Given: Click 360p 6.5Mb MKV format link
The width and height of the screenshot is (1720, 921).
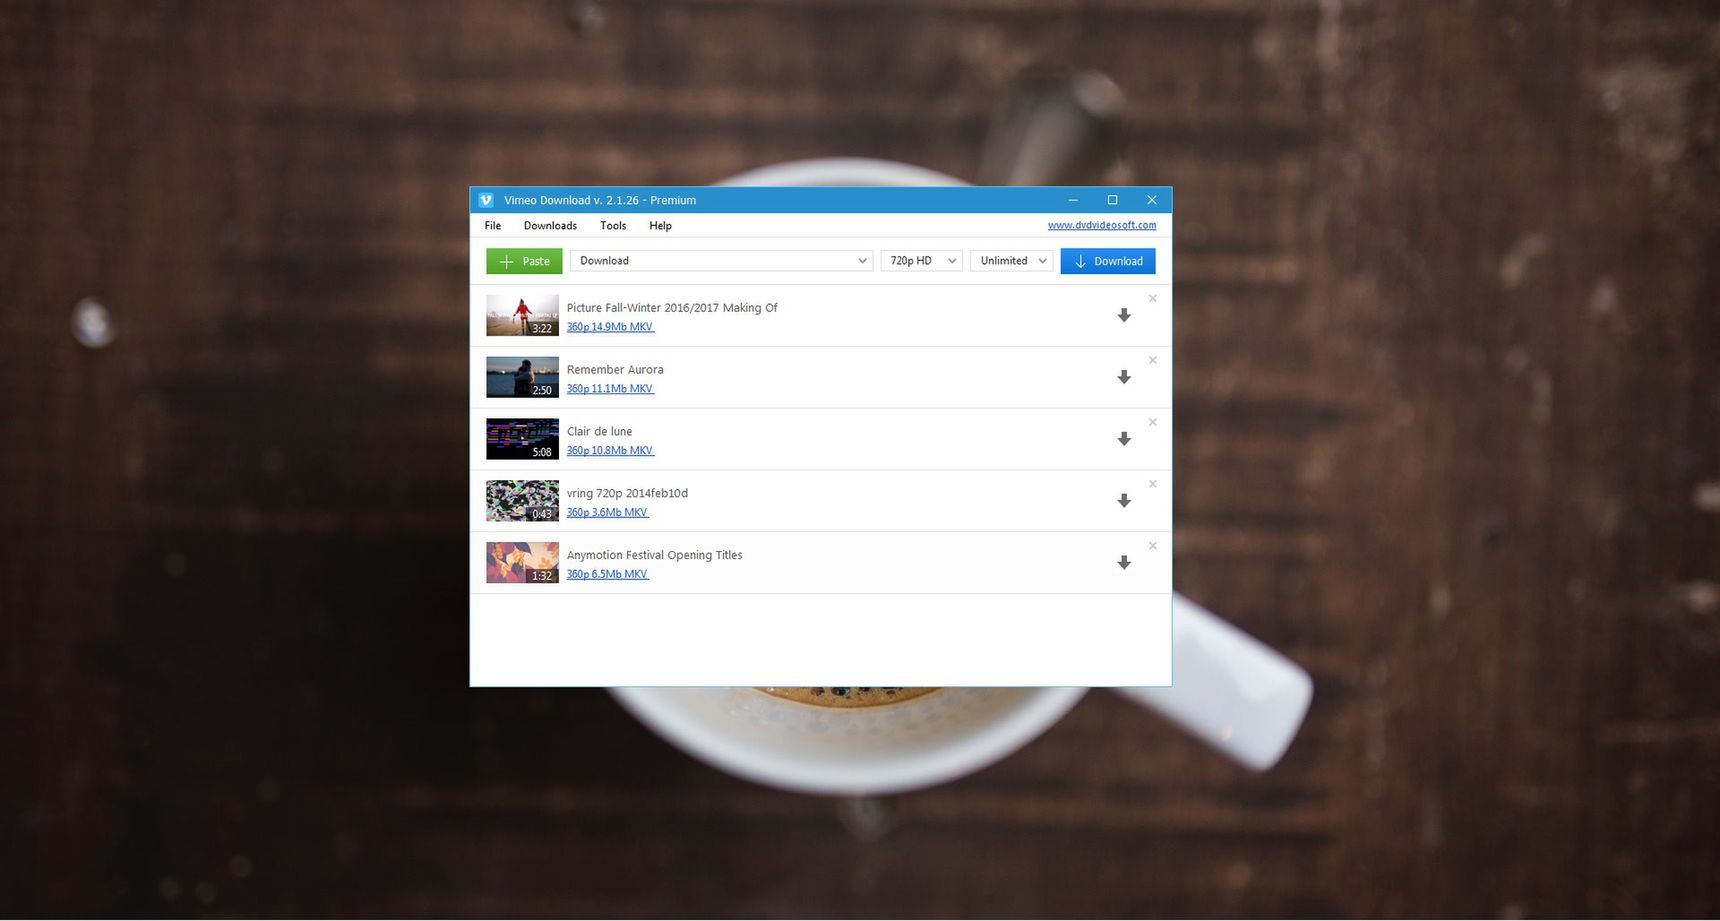Looking at the screenshot, I should tap(607, 575).
